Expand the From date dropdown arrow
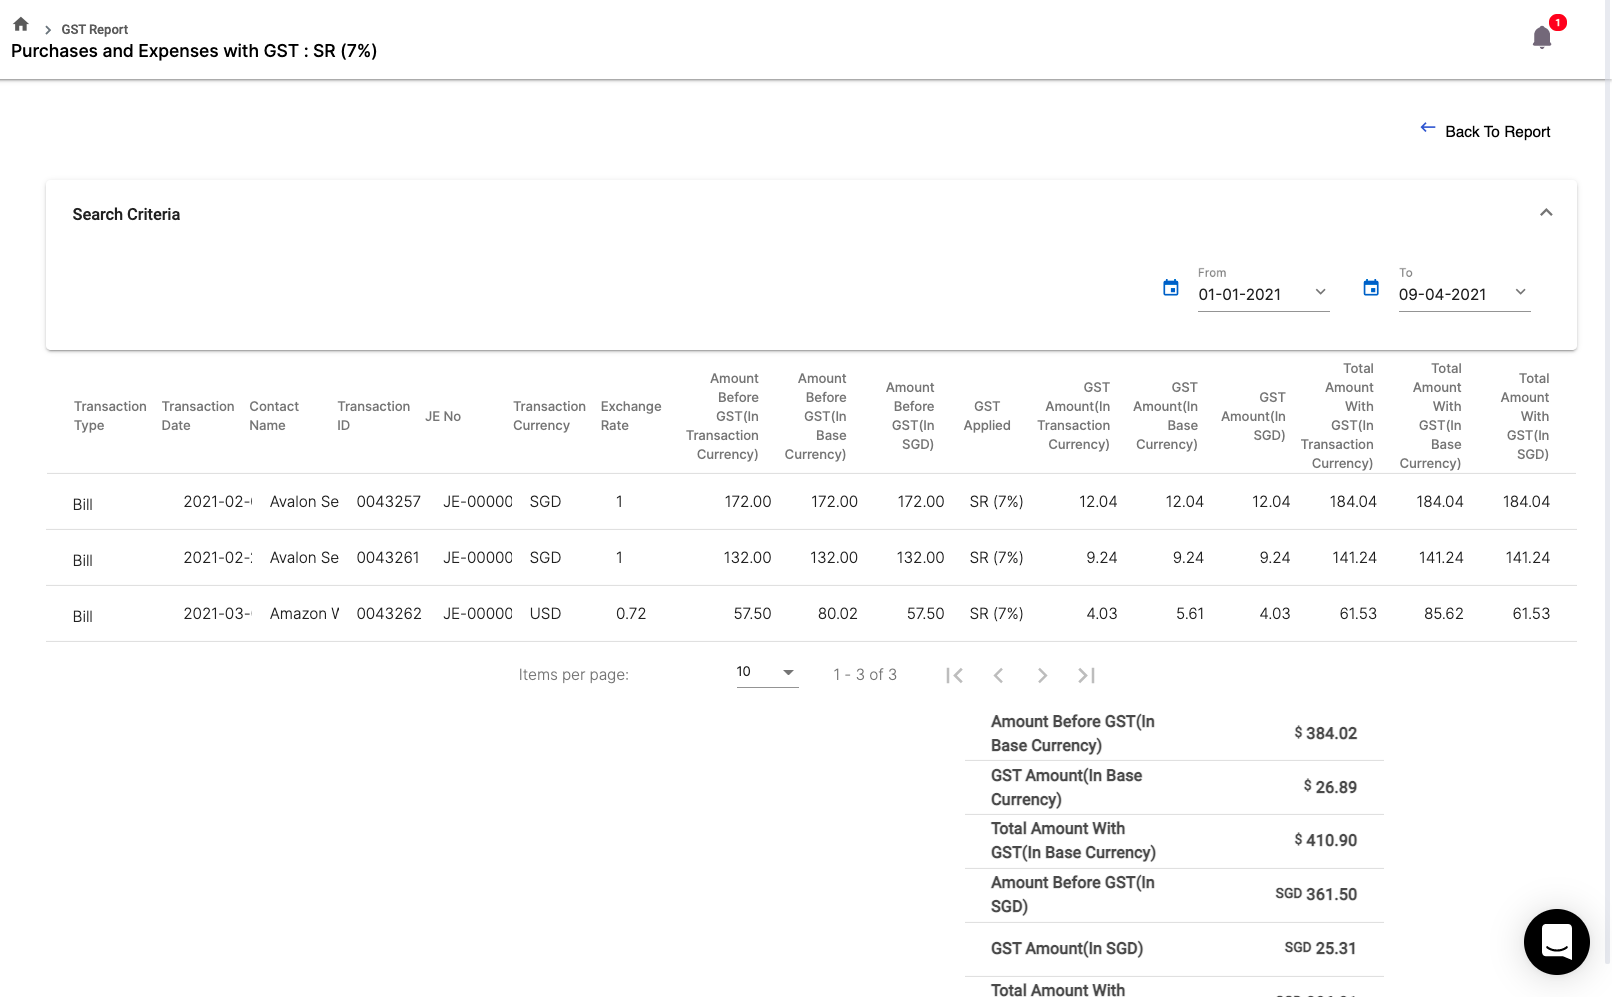The height and width of the screenshot is (997, 1612). point(1320,292)
